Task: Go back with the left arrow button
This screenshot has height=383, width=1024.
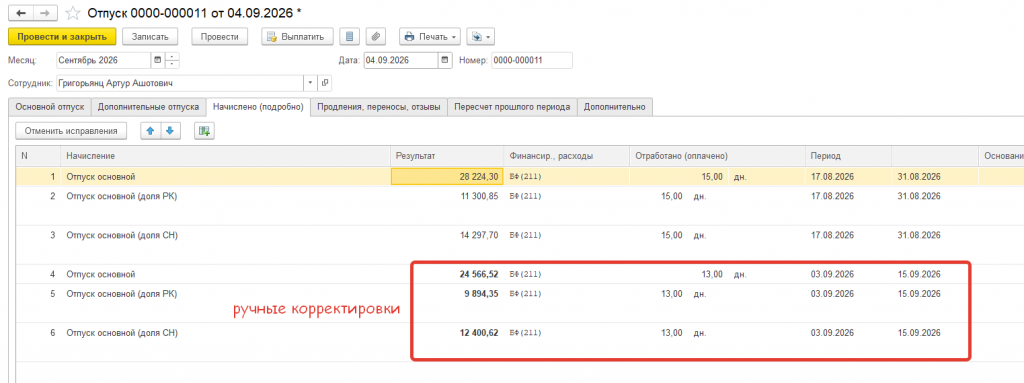Action: (x=20, y=13)
